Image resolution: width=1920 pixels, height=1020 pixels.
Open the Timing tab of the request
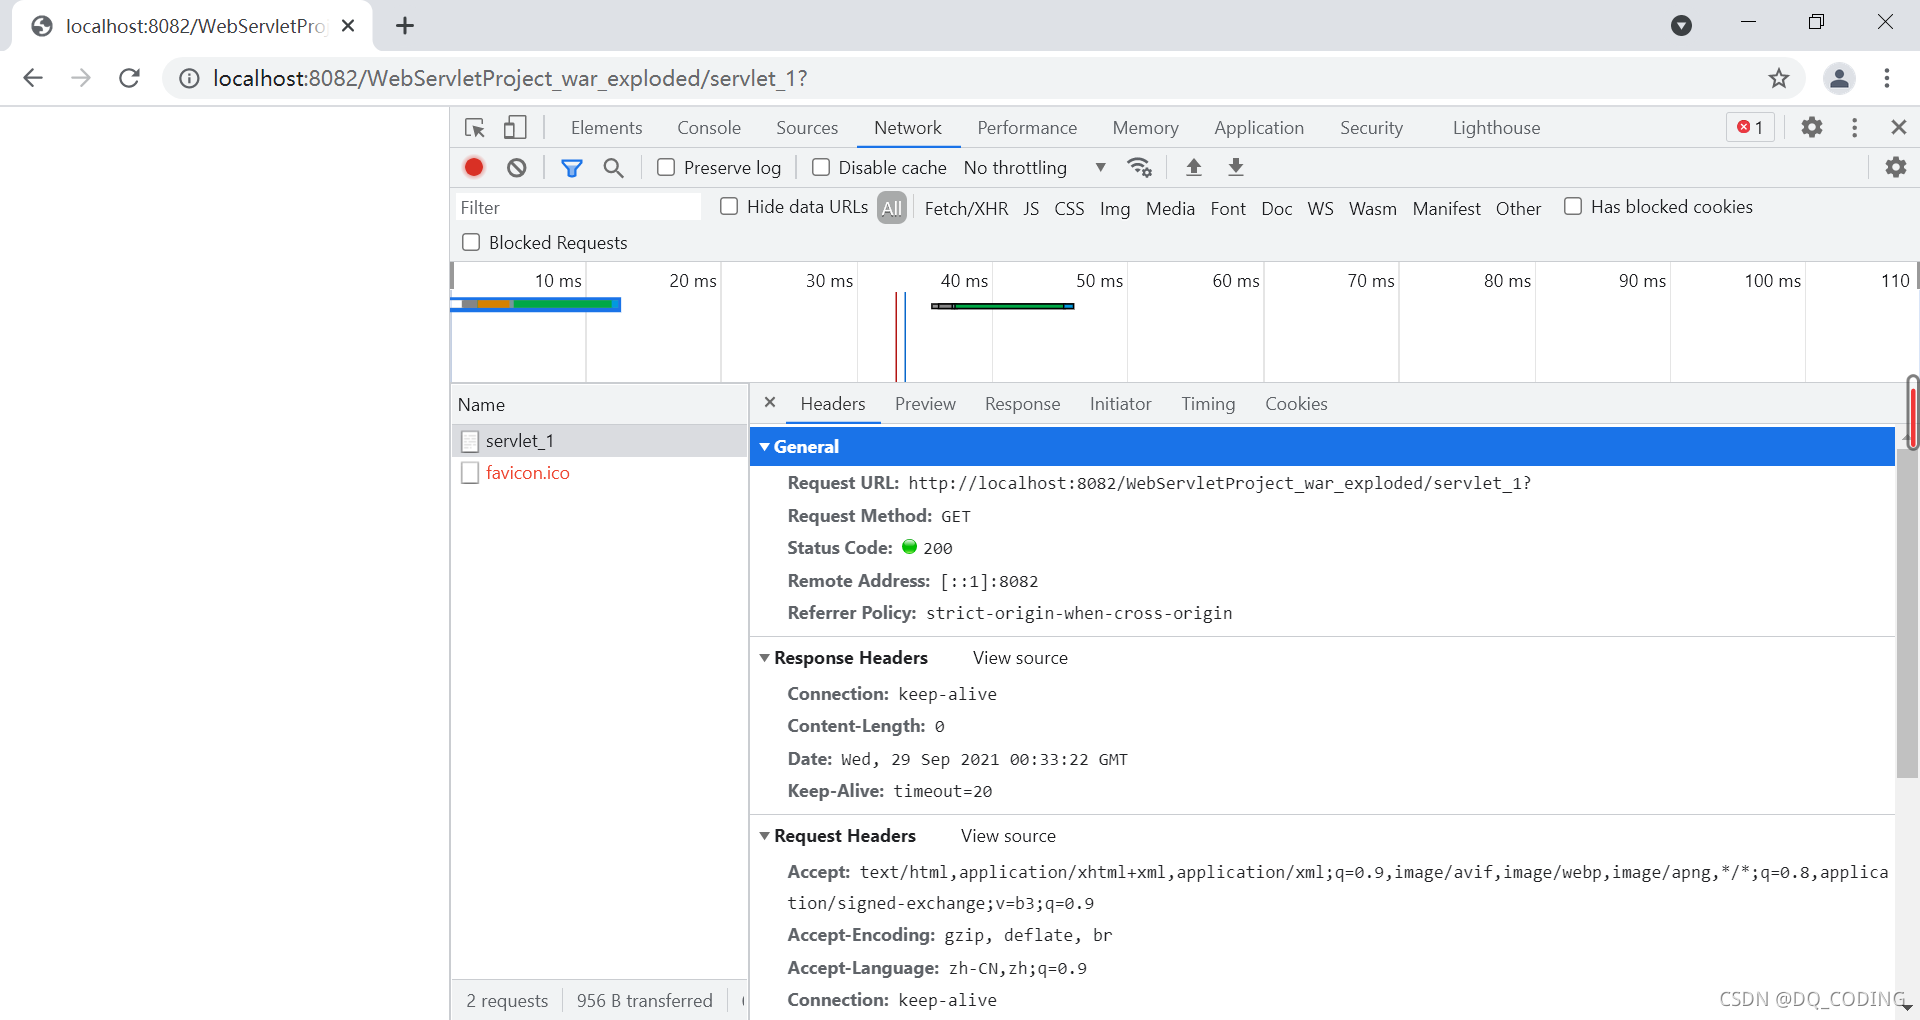(1208, 403)
